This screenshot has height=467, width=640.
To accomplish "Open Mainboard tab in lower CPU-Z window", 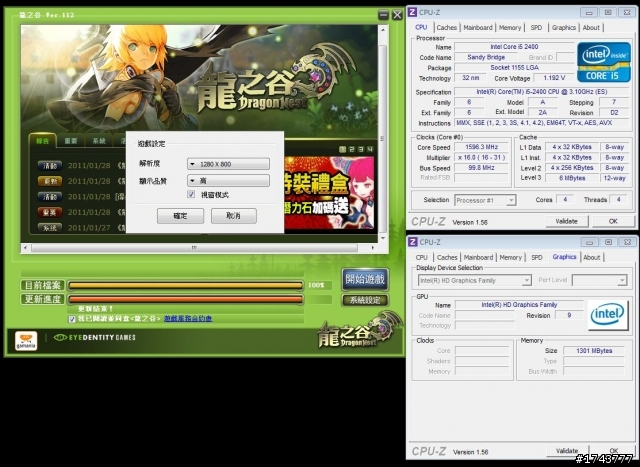I will pos(478,258).
